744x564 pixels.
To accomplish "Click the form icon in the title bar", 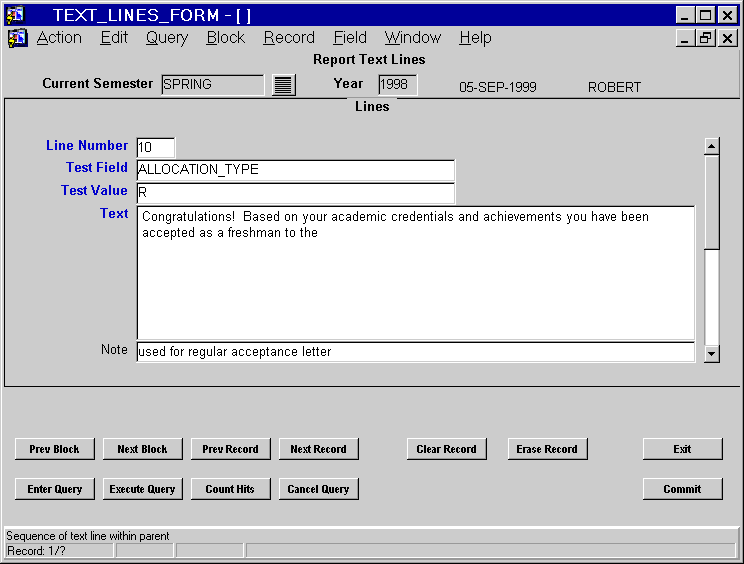I will (15, 15).
